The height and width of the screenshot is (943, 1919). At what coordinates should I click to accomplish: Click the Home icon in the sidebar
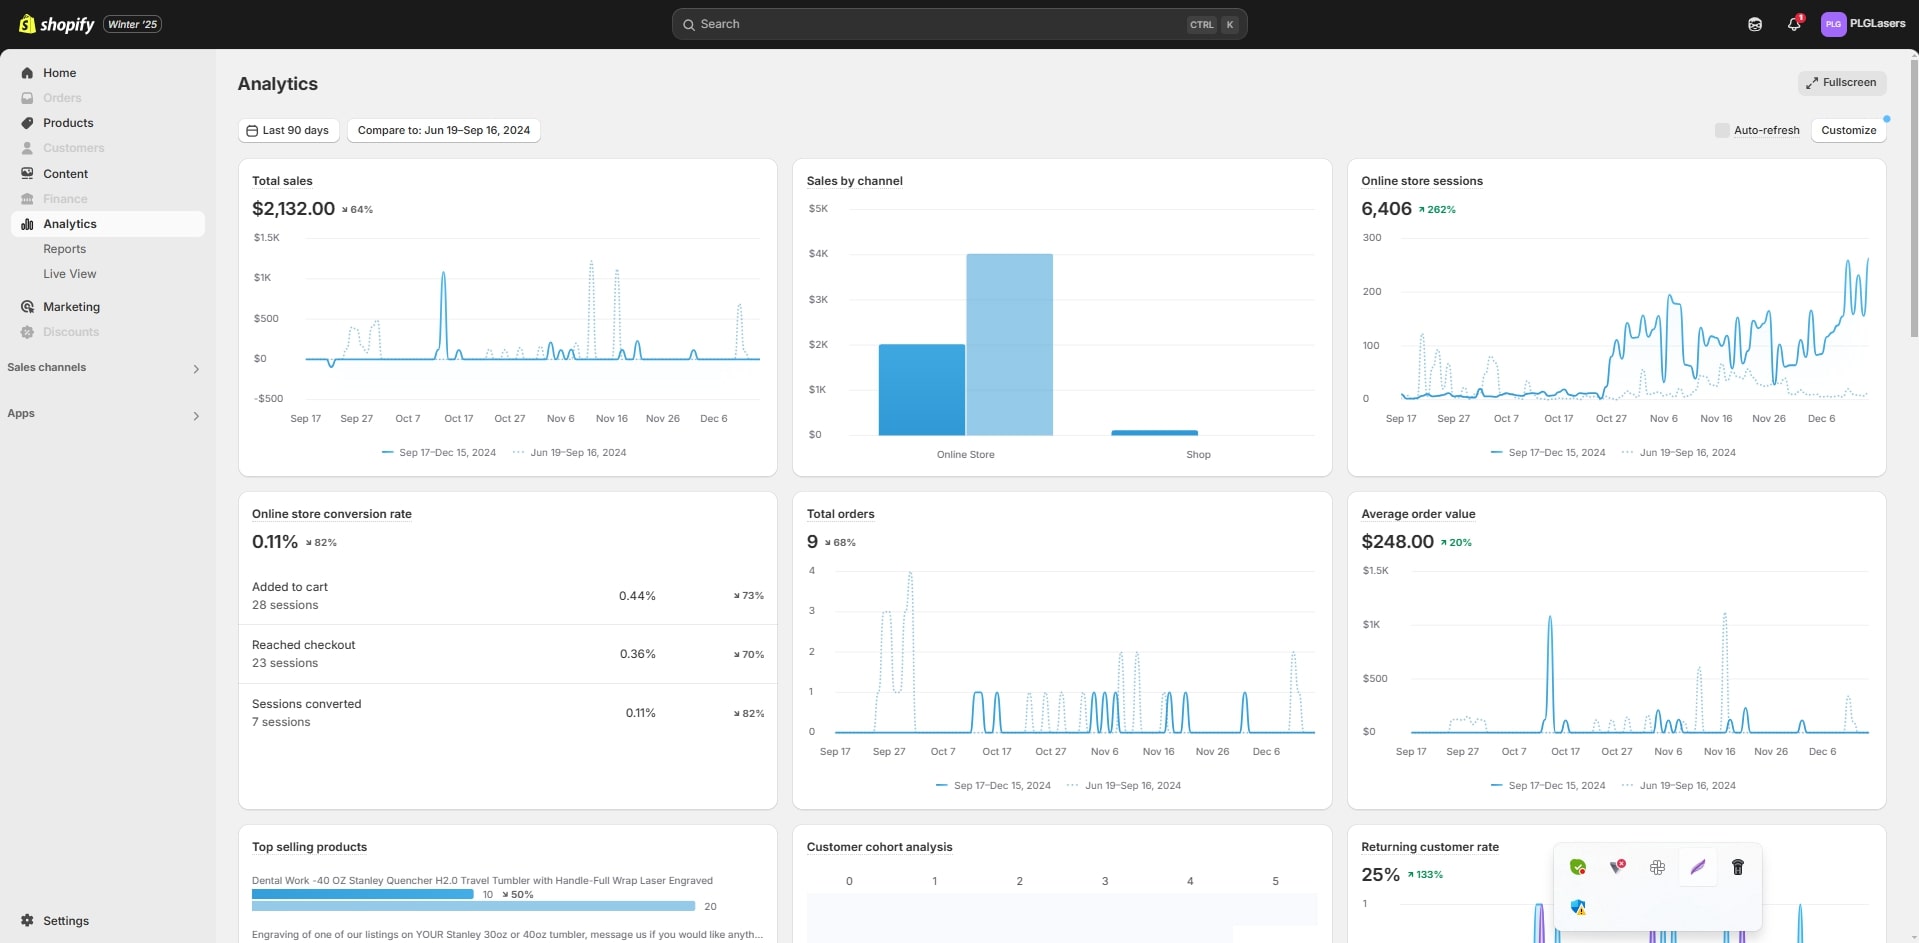(x=27, y=73)
